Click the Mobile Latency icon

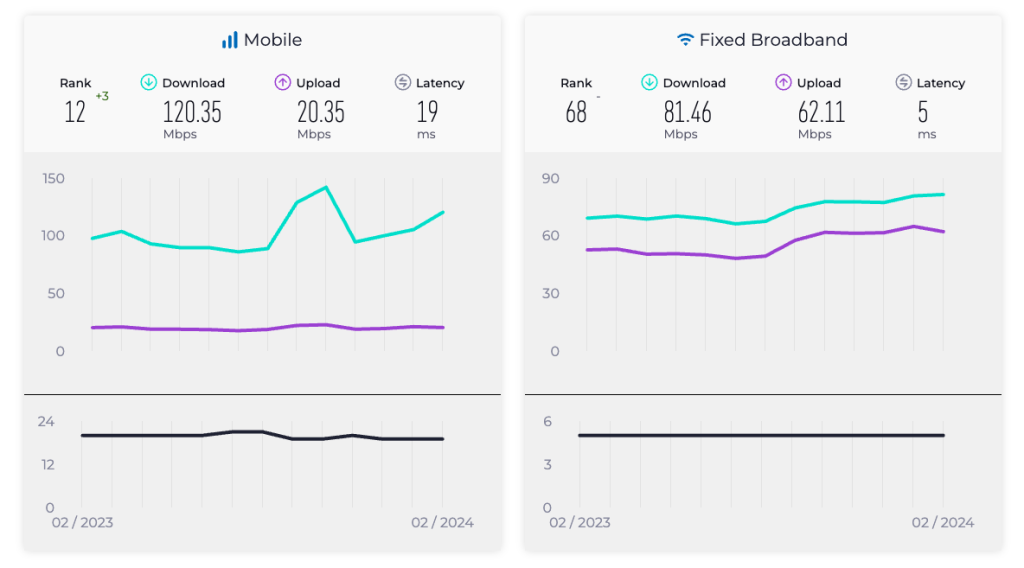point(403,82)
